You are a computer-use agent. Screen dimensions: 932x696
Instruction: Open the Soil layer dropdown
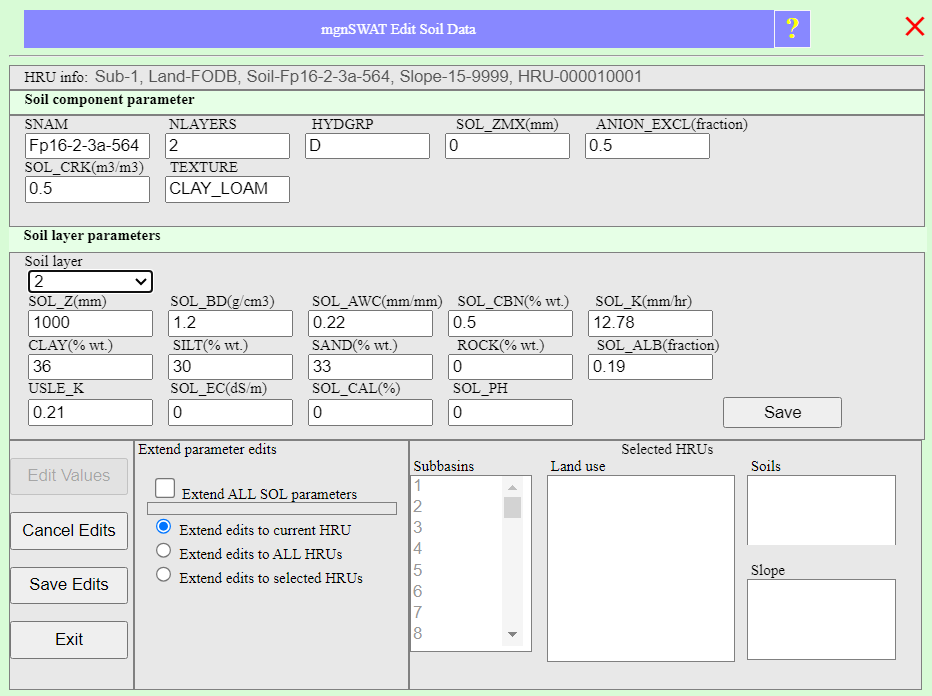coord(90,281)
